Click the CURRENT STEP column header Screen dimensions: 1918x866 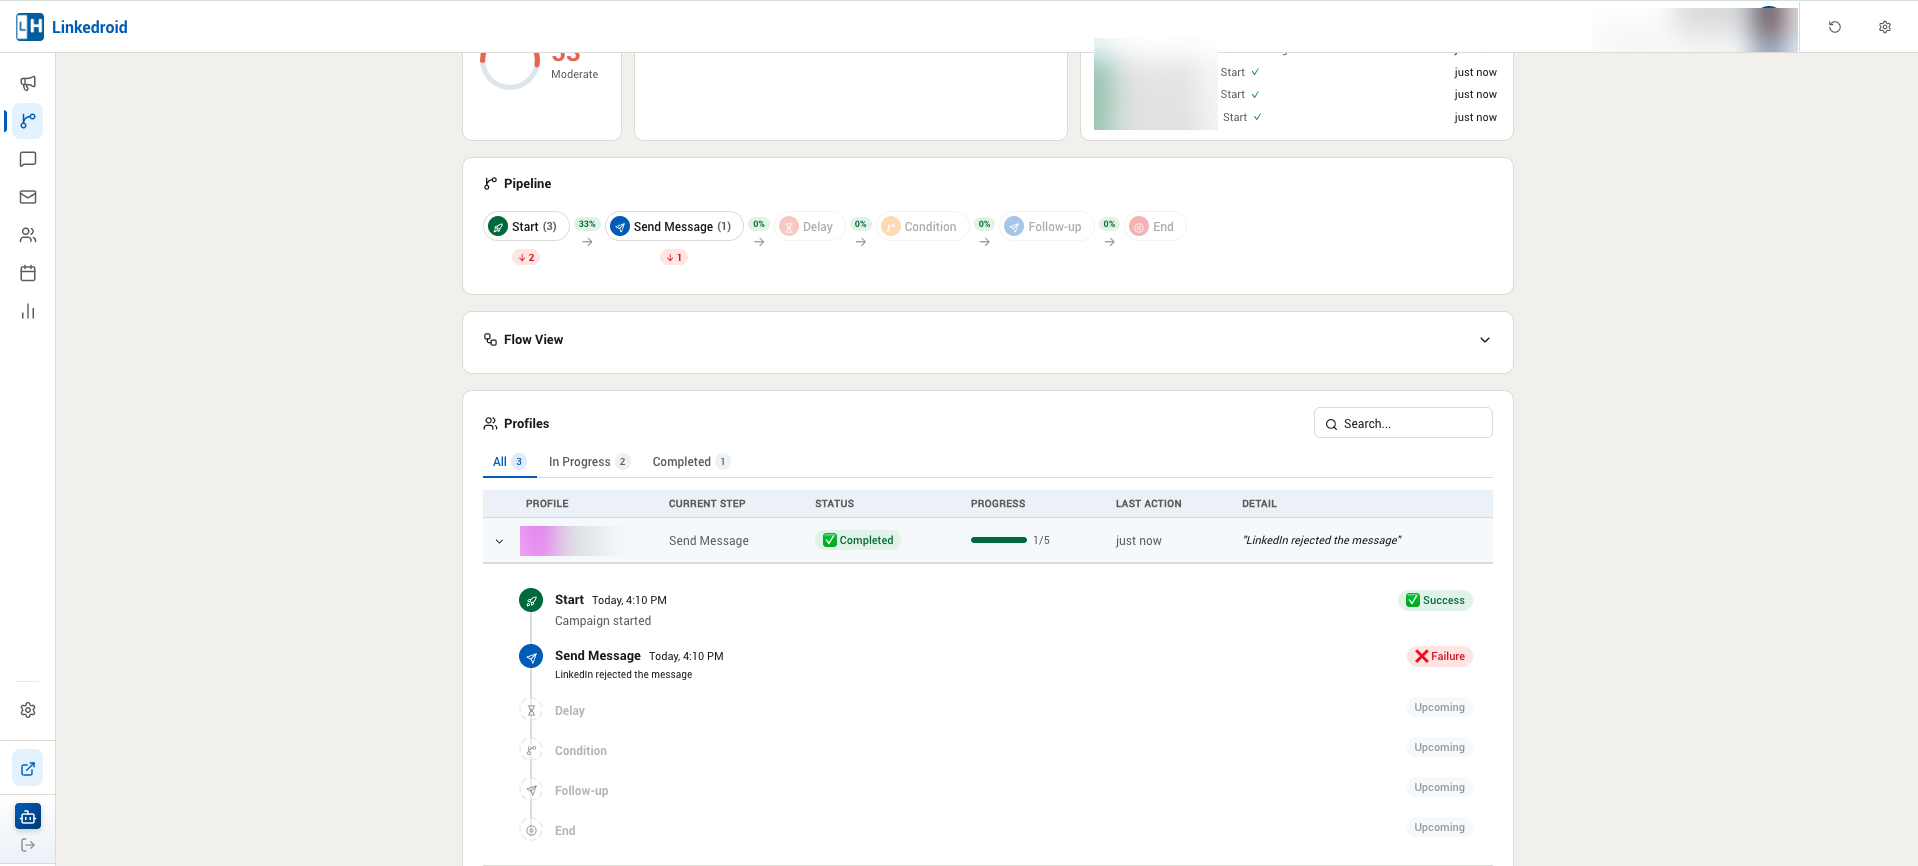707,504
